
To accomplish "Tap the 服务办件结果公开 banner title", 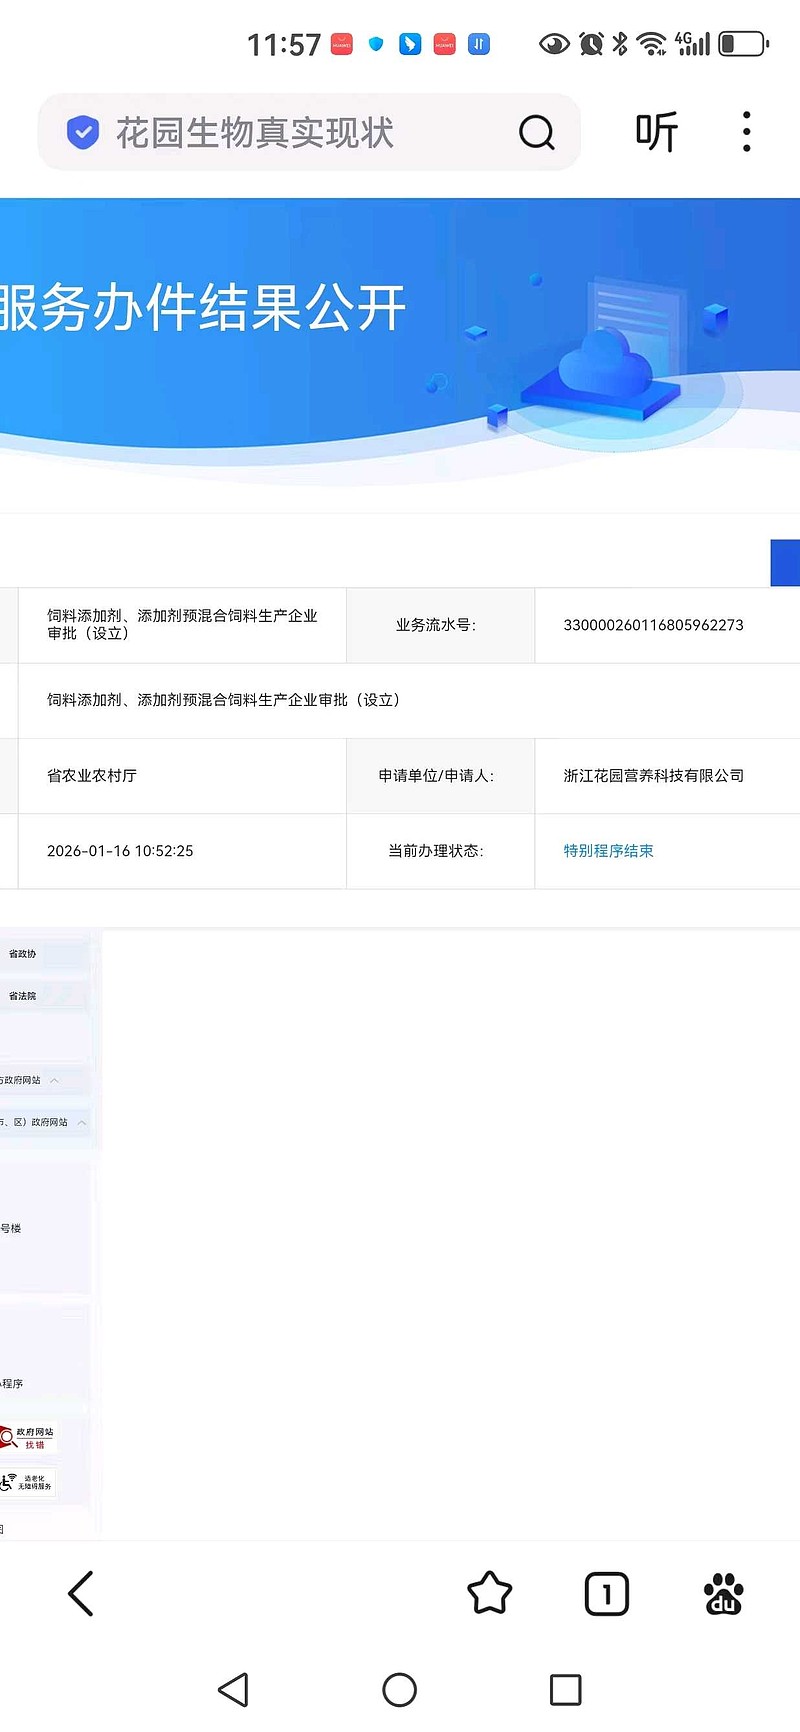I will point(202,307).
